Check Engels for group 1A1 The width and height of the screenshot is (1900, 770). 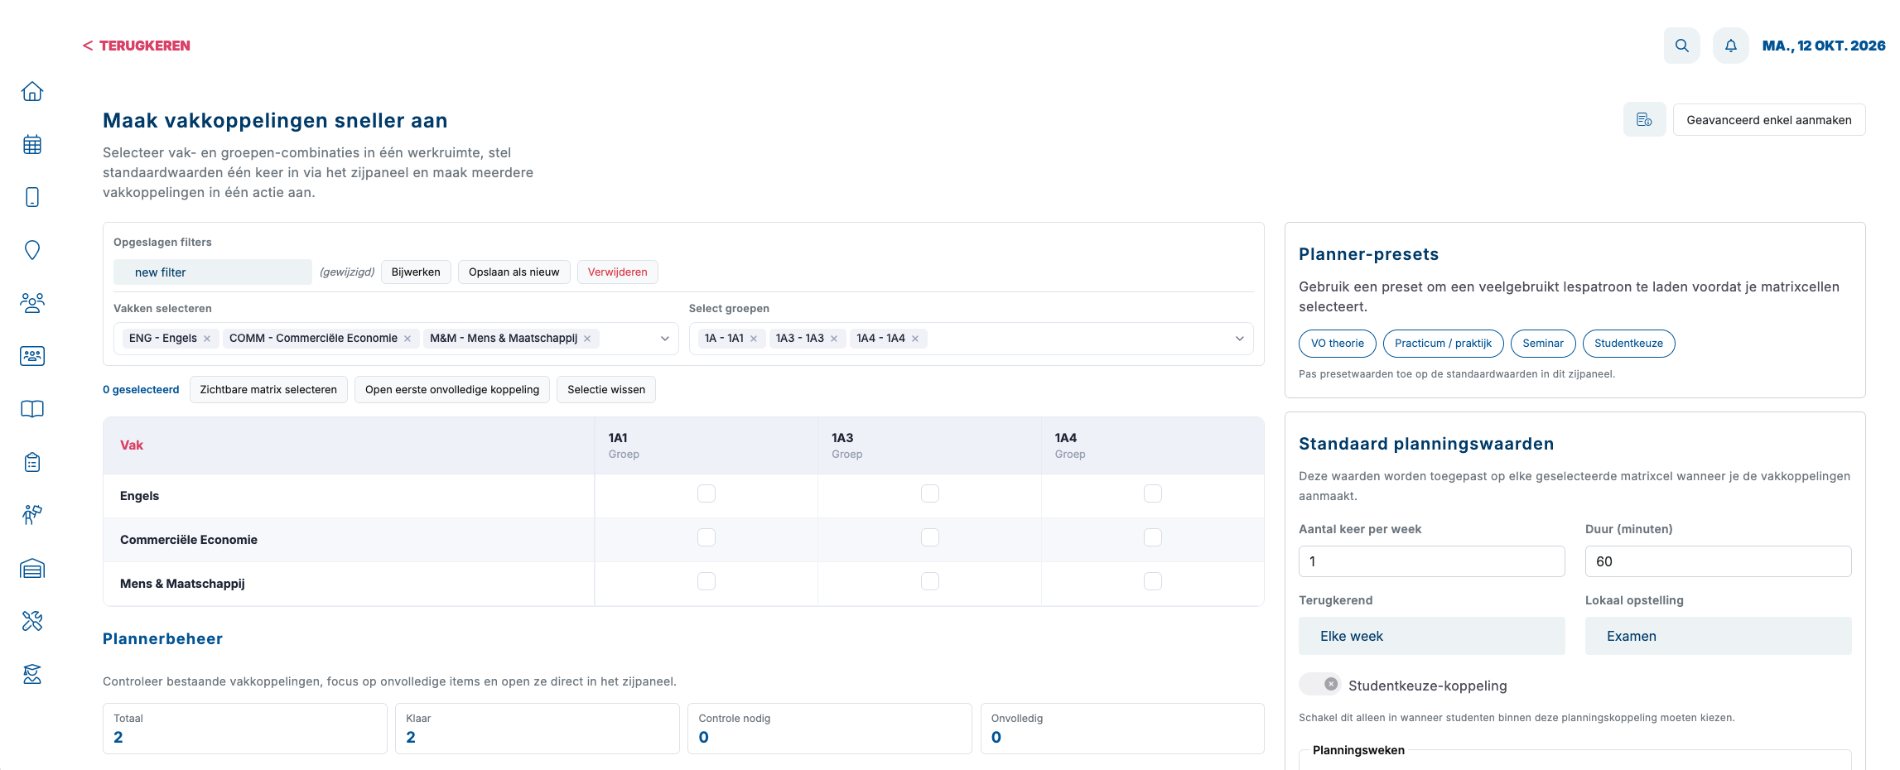pyautogui.click(x=706, y=494)
